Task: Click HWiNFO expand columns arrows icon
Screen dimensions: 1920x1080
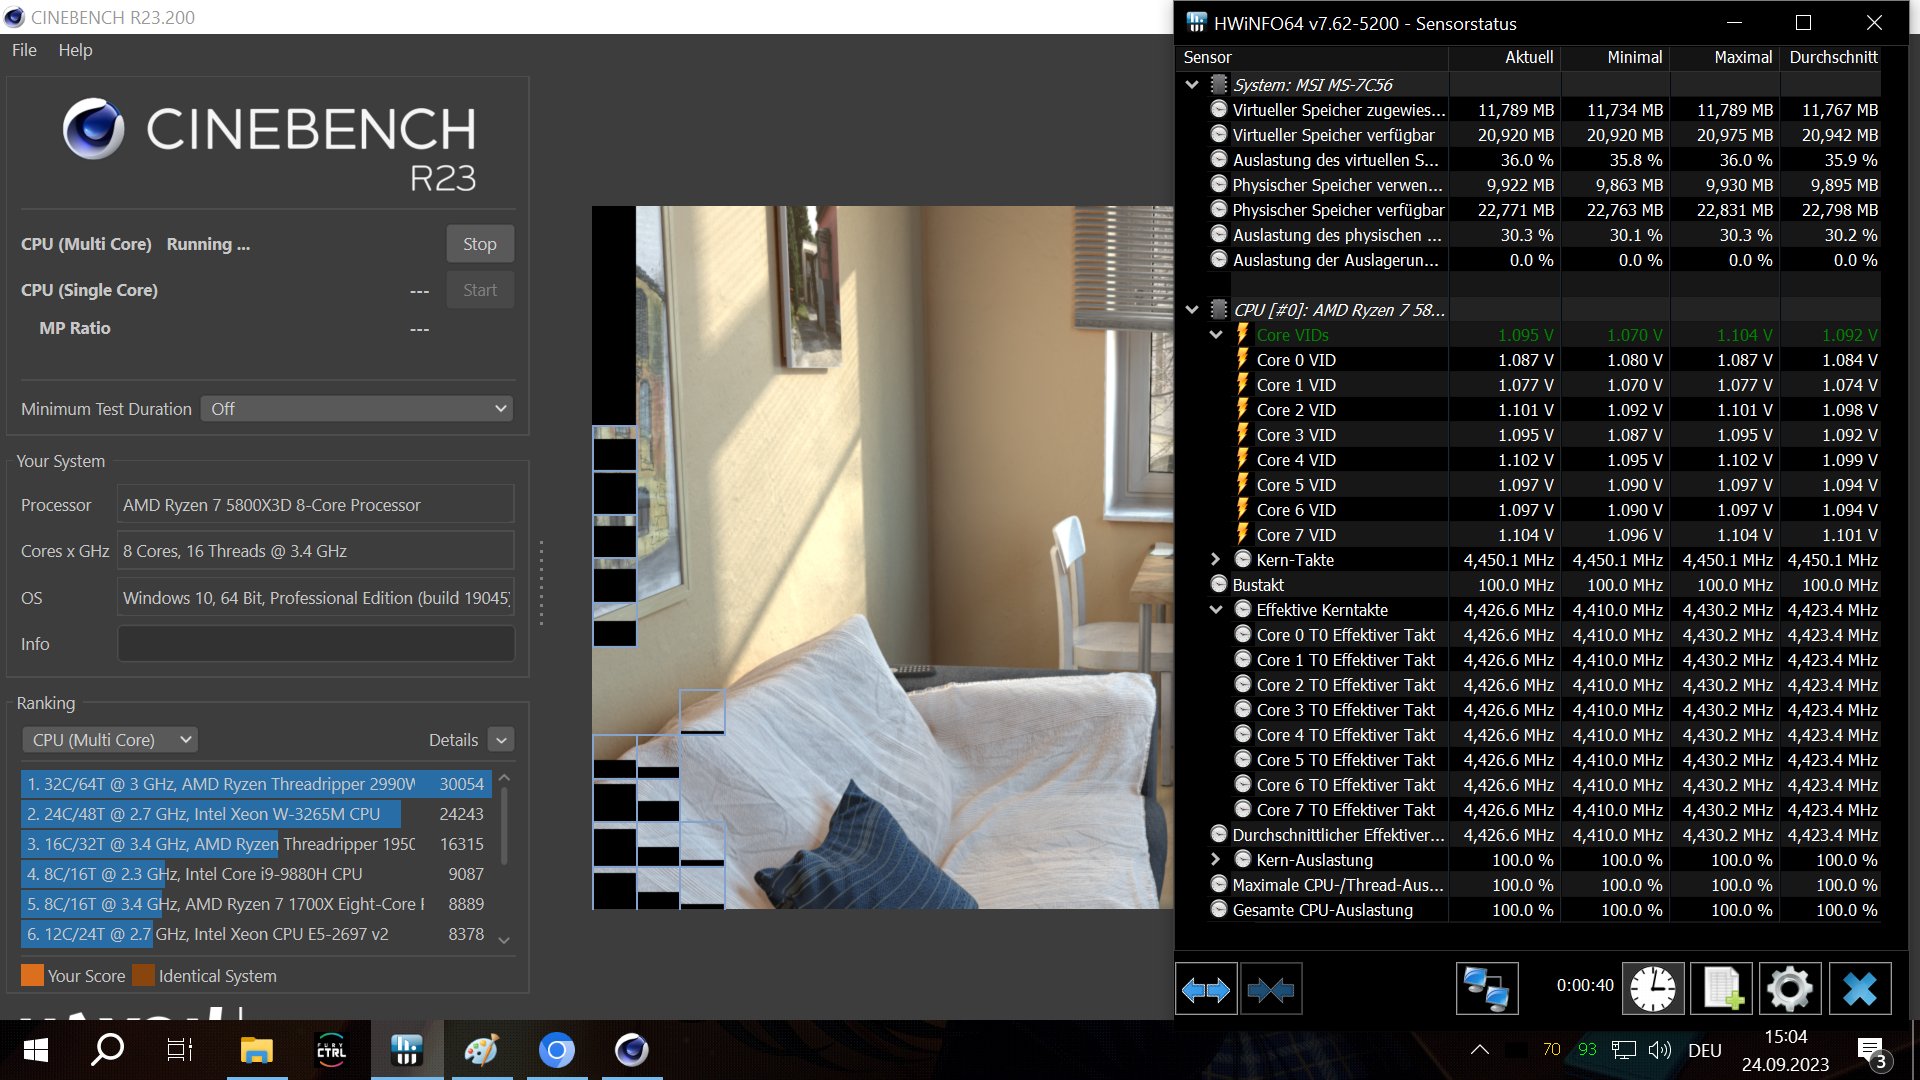Action: (1206, 990)
